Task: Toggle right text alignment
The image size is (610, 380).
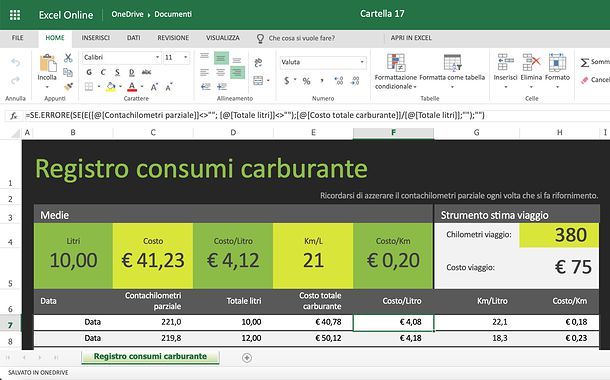Action: (237, 72)
